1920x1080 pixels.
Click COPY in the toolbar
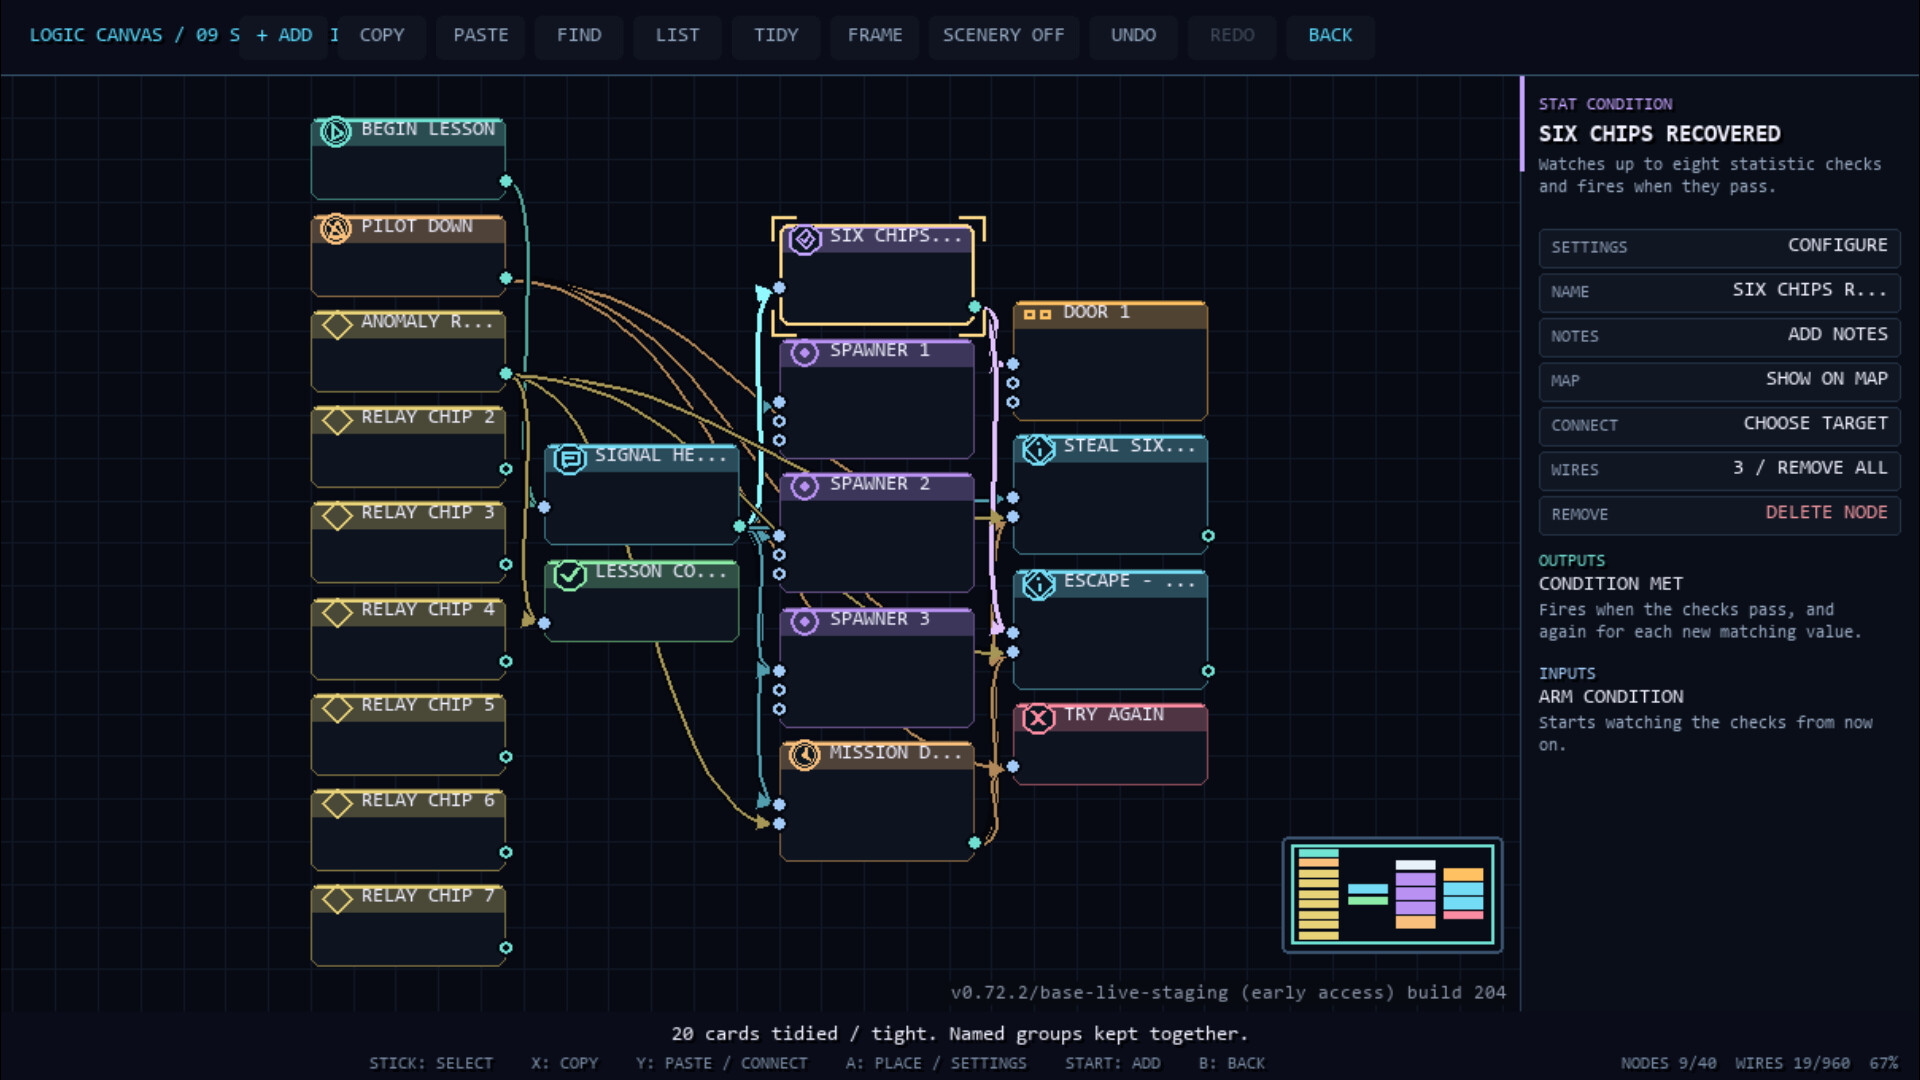tap(382, 35)
